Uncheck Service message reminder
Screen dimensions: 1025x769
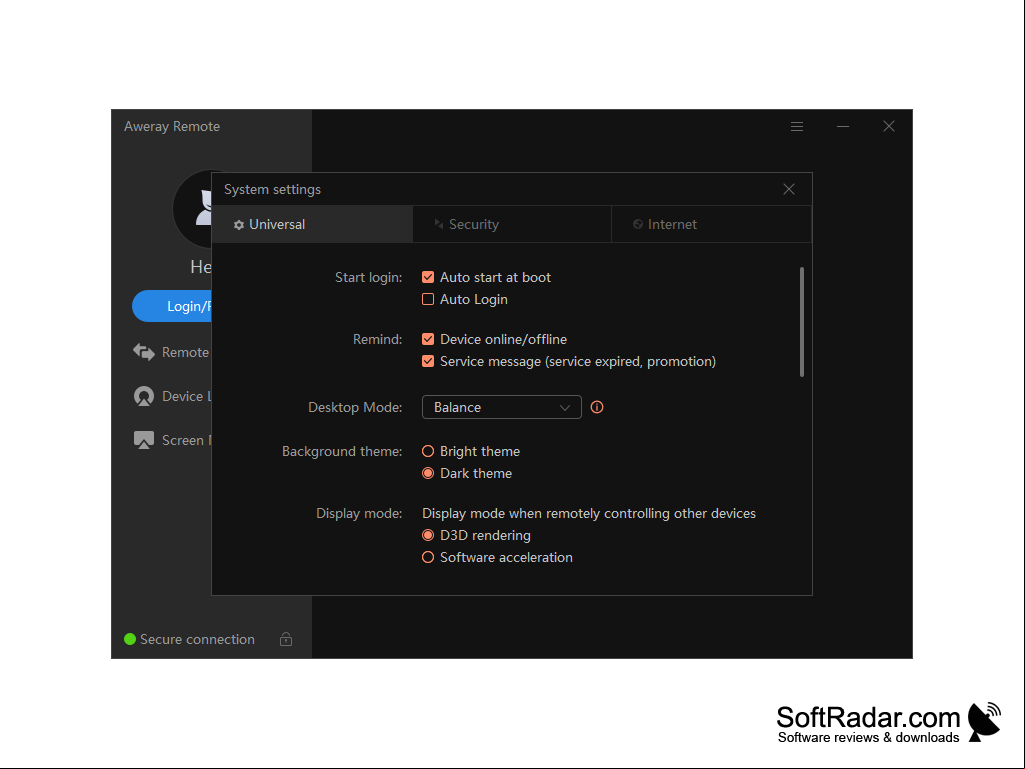428,362
